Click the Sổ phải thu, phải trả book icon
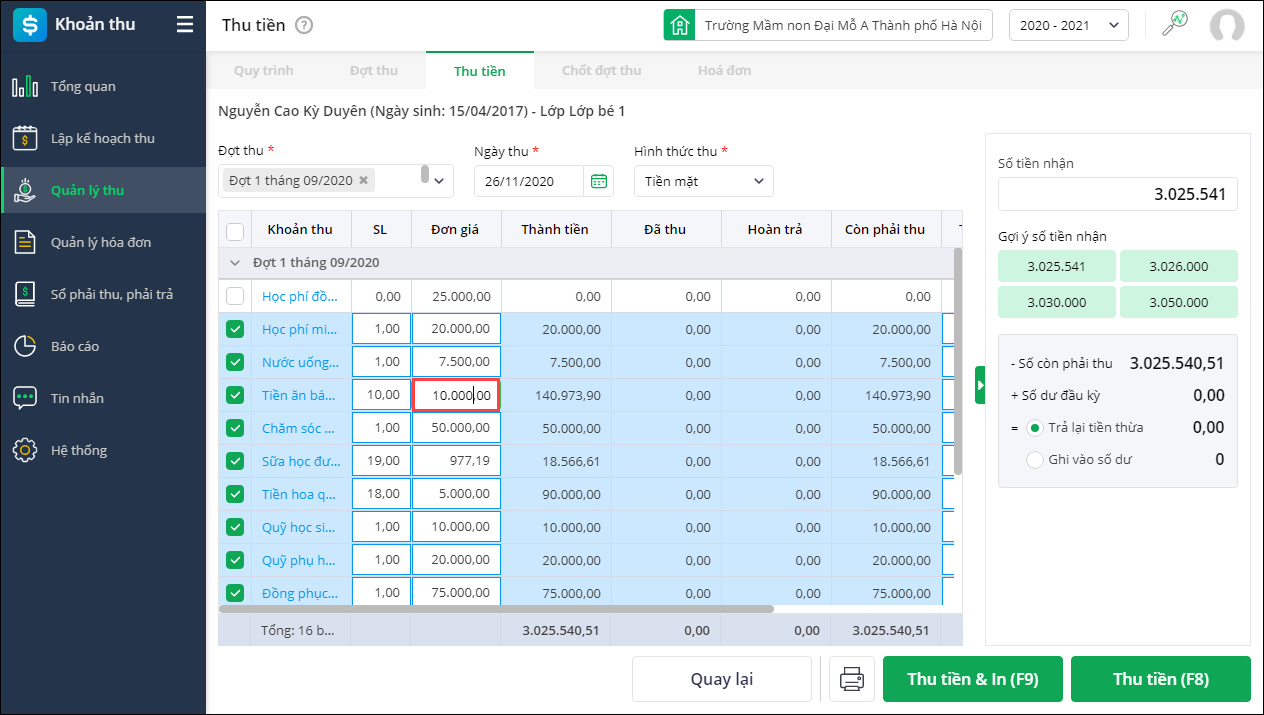The width and height of the screenshot is (1264, 715). 25,294
